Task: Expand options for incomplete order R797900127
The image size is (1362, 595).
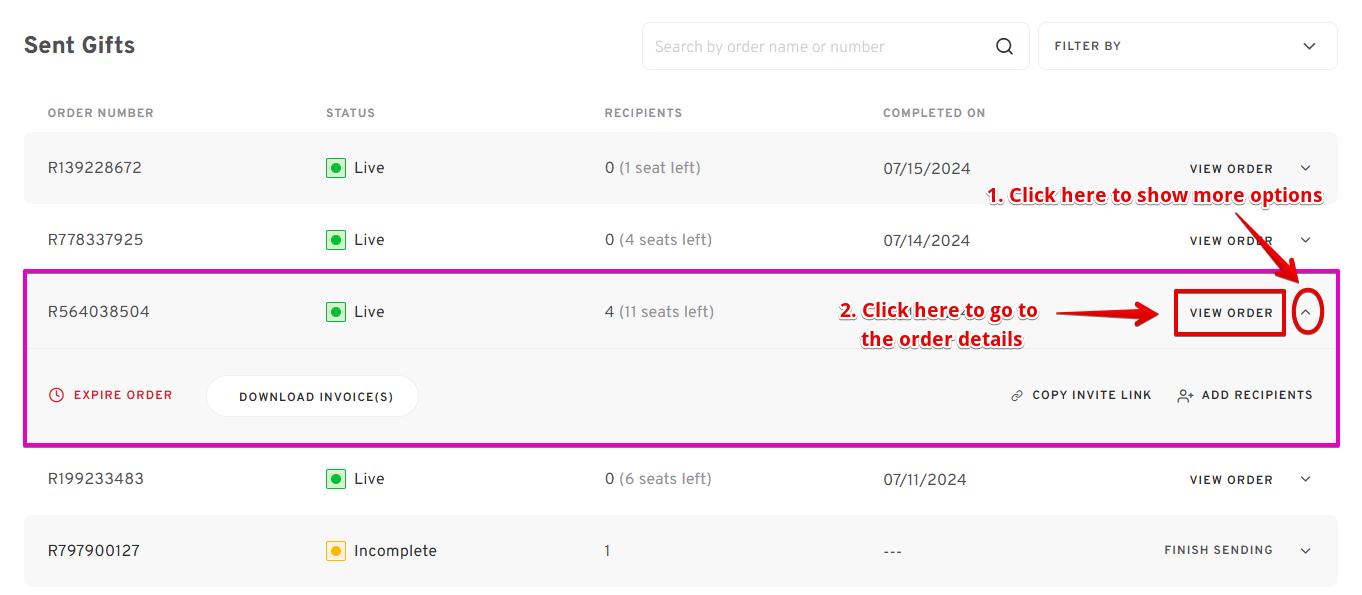Action: (1305, 551)
